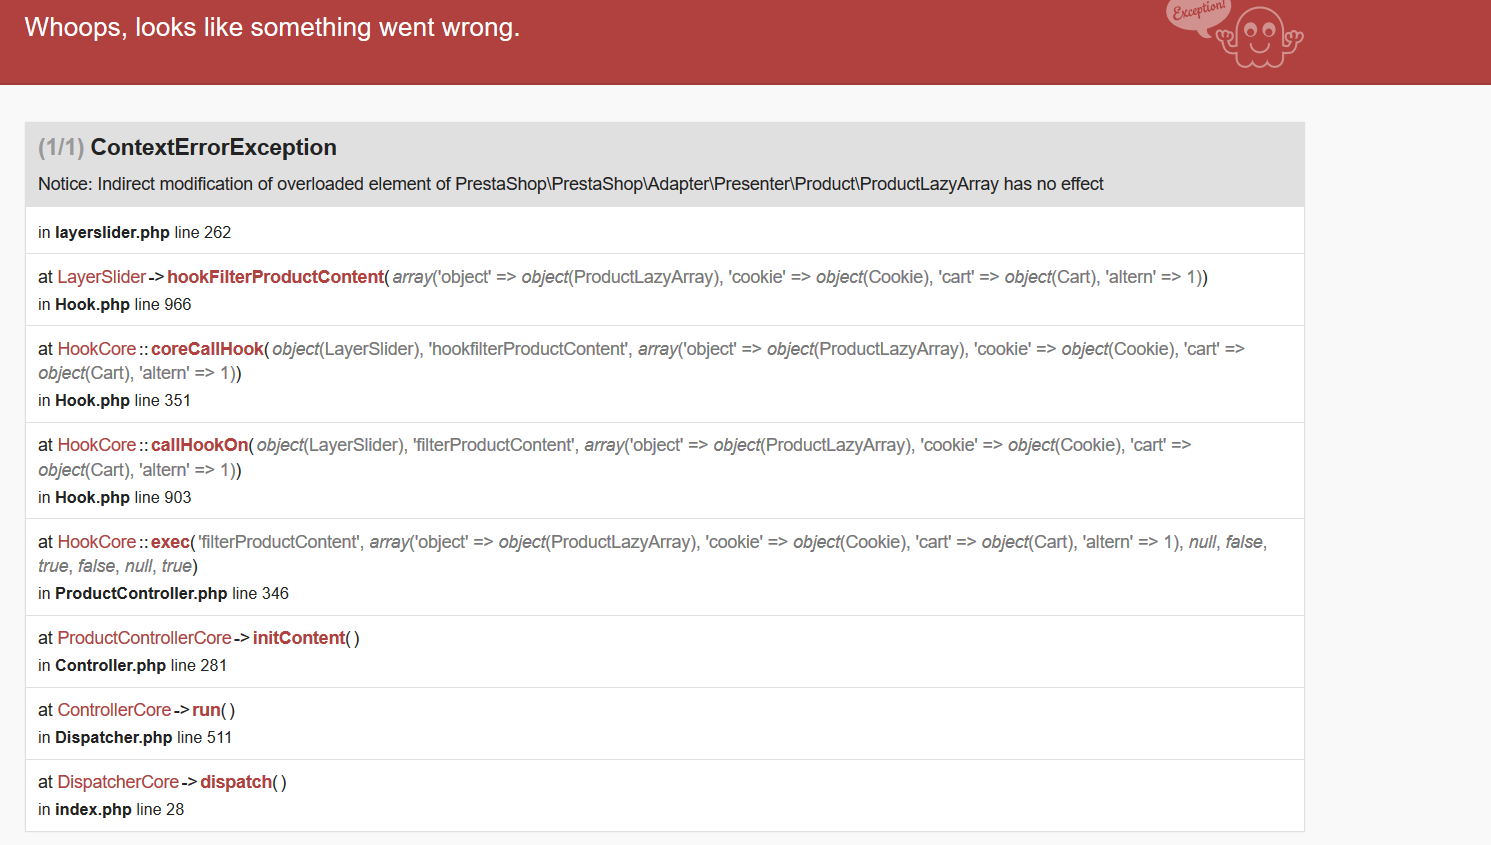The height and width of the screenshot is (845, 1491).
Task: Click the ContextErrorException heading
Action: tap(213, 148)
